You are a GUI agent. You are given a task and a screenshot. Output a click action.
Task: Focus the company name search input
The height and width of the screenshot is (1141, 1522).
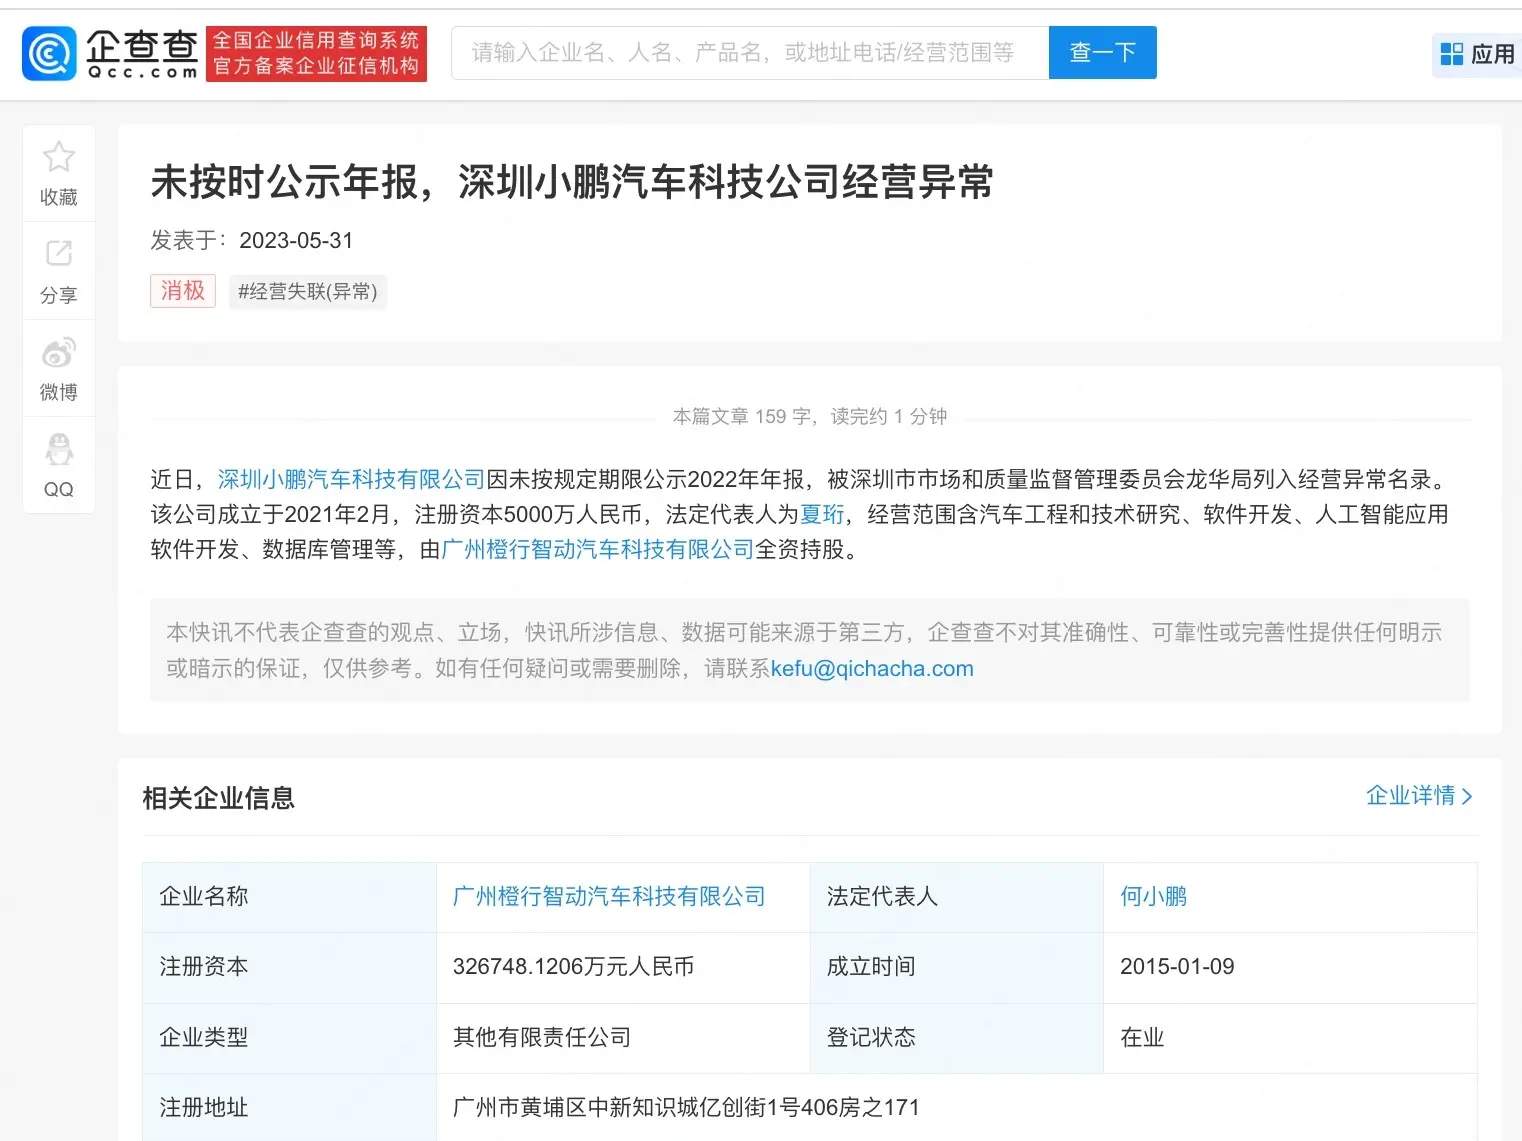tap(750, 52)
